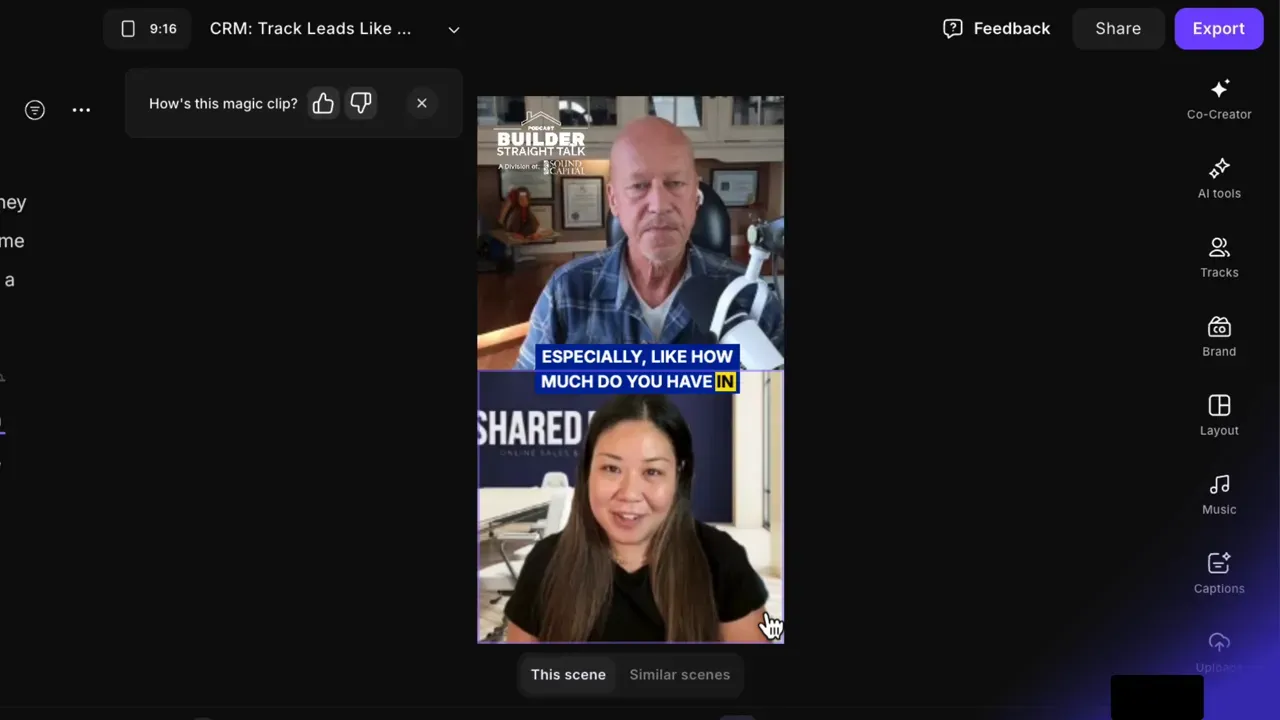
Task: Open the Co-Creator panel
Action: click(x=1219, y=100)
